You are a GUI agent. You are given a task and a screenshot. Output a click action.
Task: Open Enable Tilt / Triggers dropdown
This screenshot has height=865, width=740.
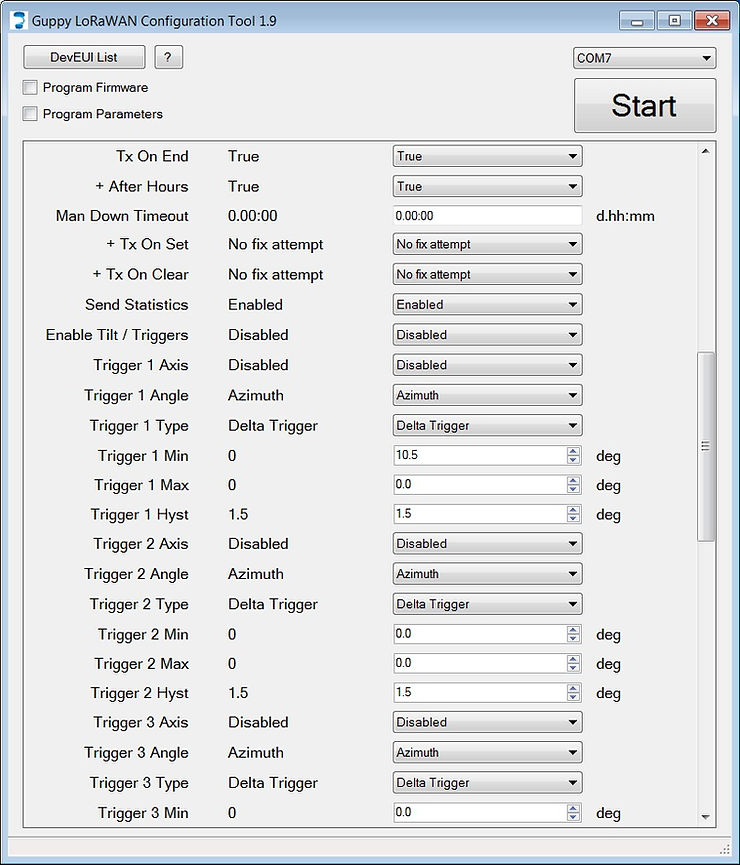[x=487, y=335]
